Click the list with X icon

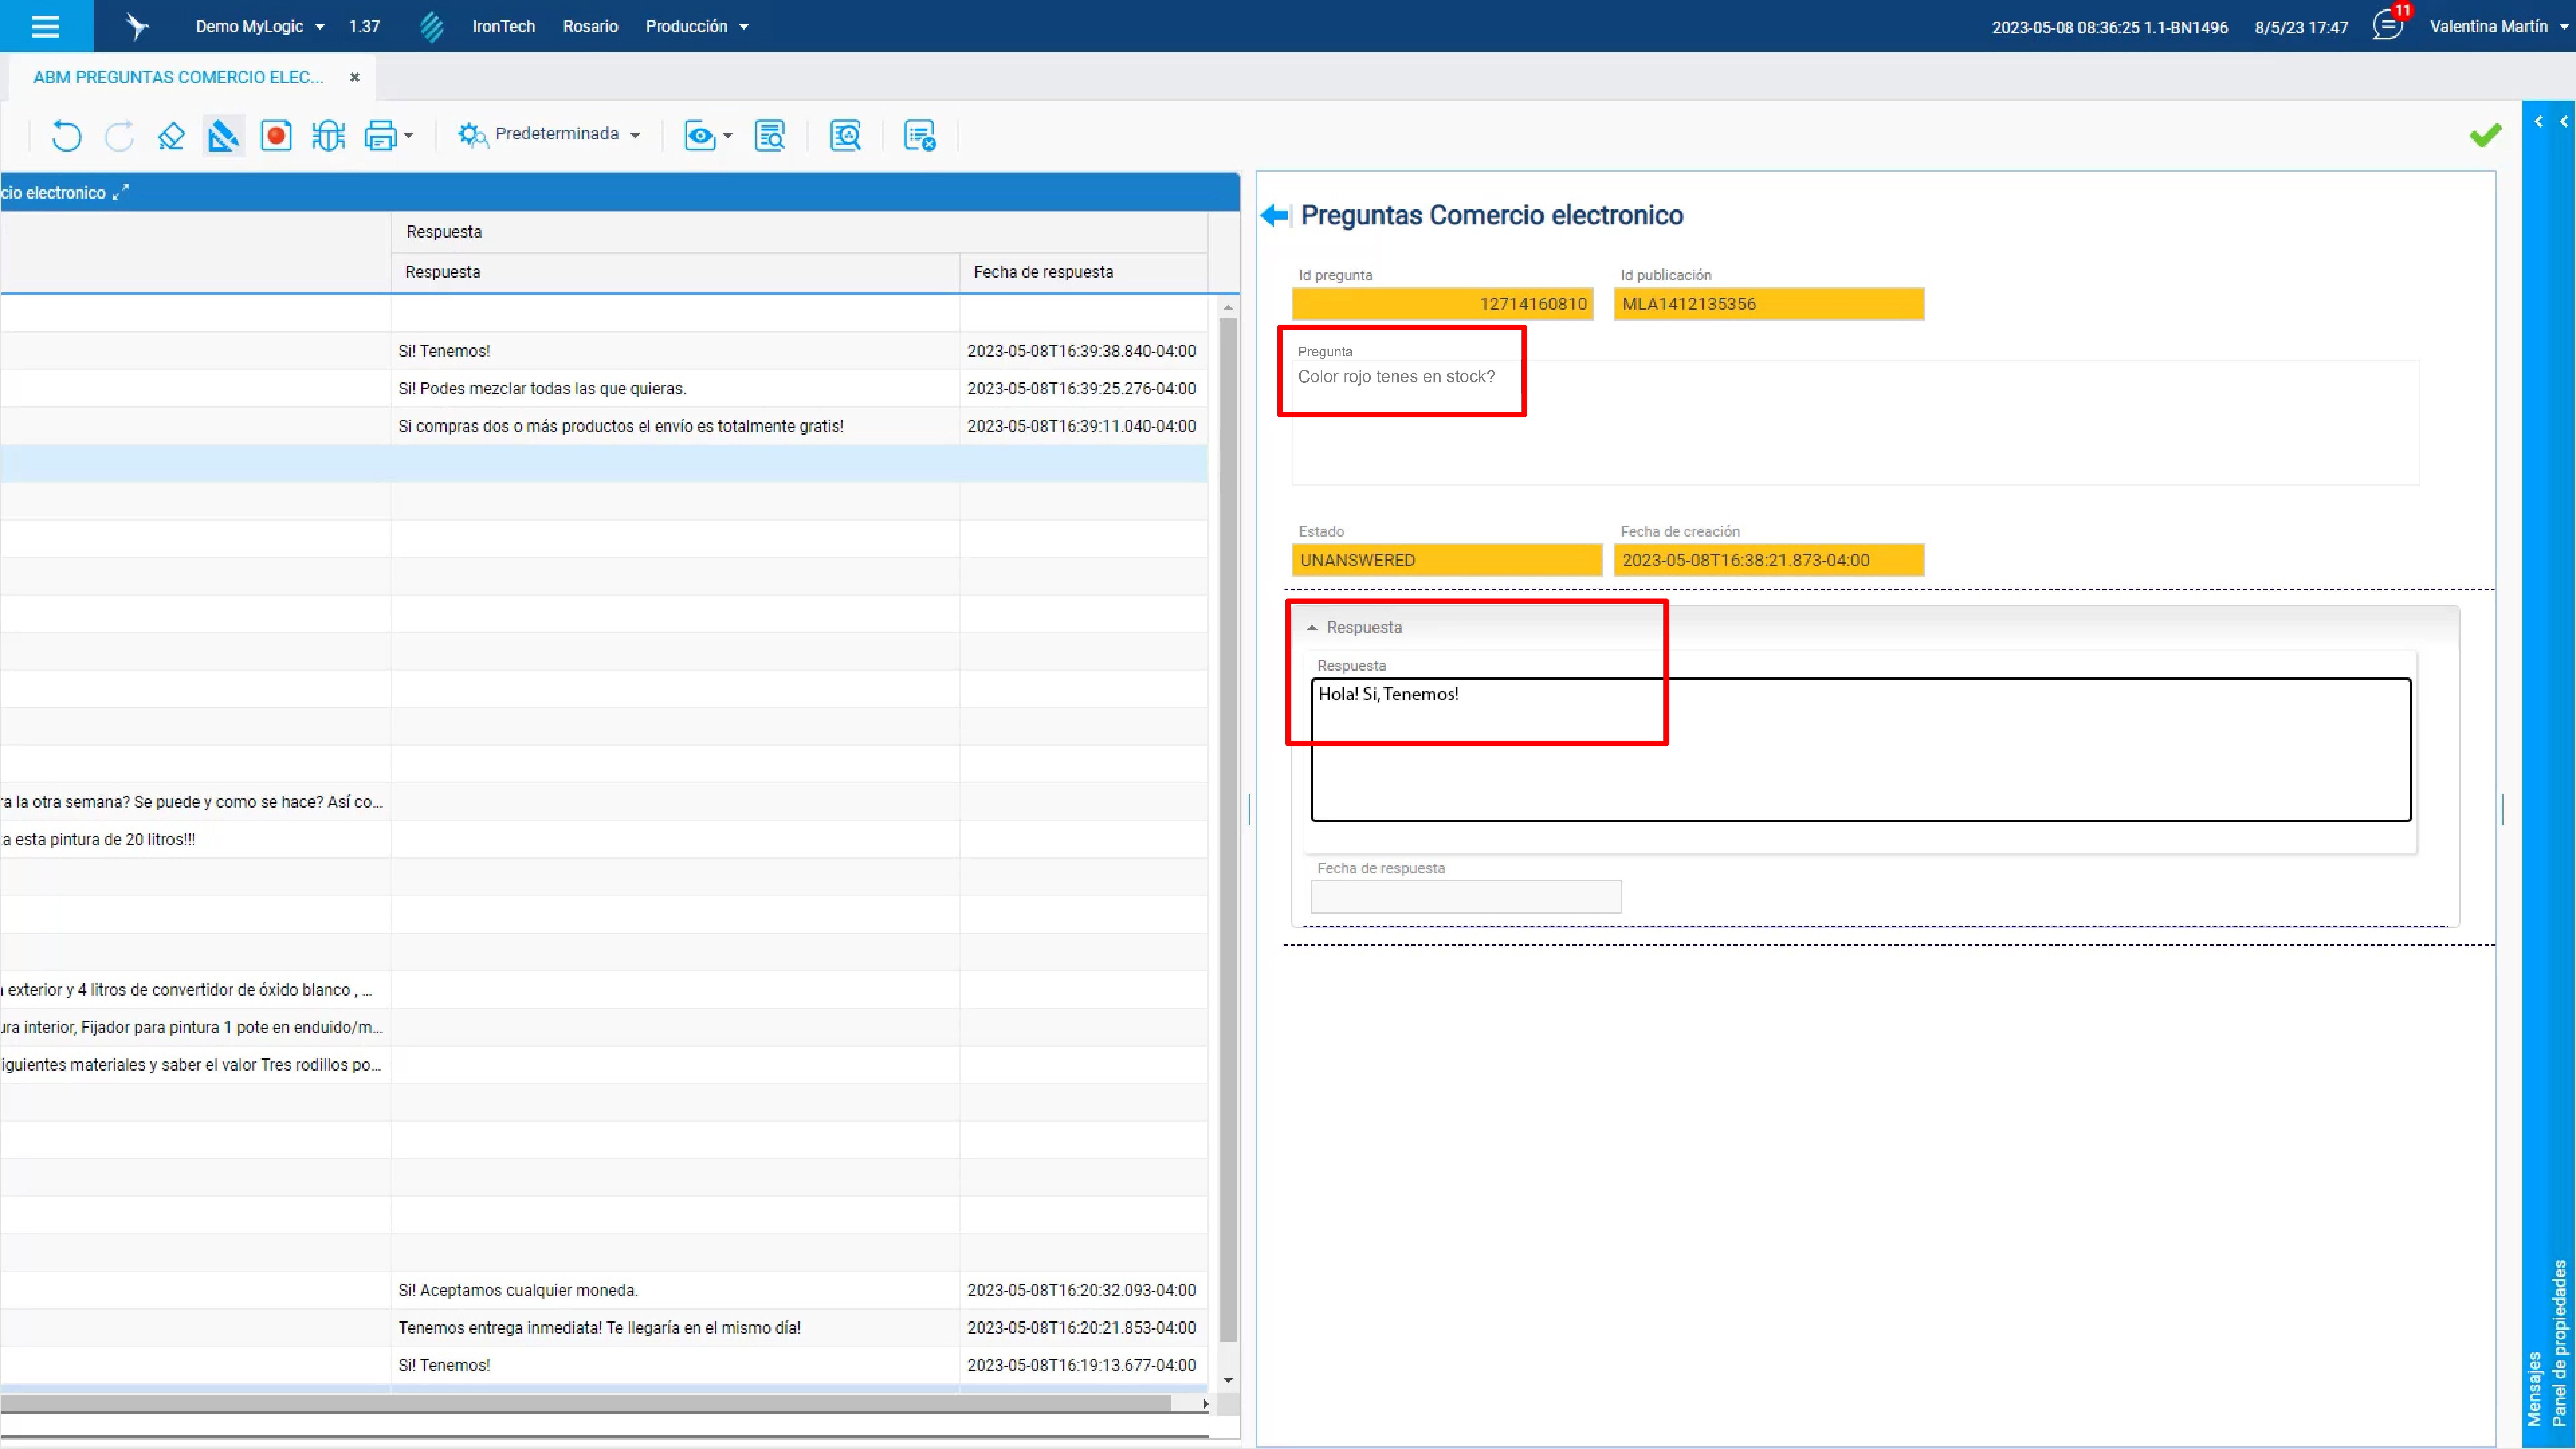[919, 135]
